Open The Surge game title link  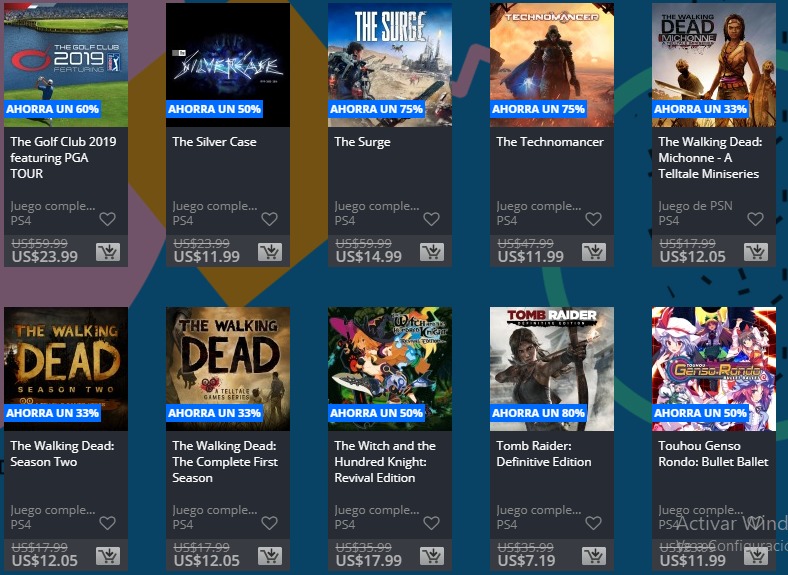[x=362, y=142]
